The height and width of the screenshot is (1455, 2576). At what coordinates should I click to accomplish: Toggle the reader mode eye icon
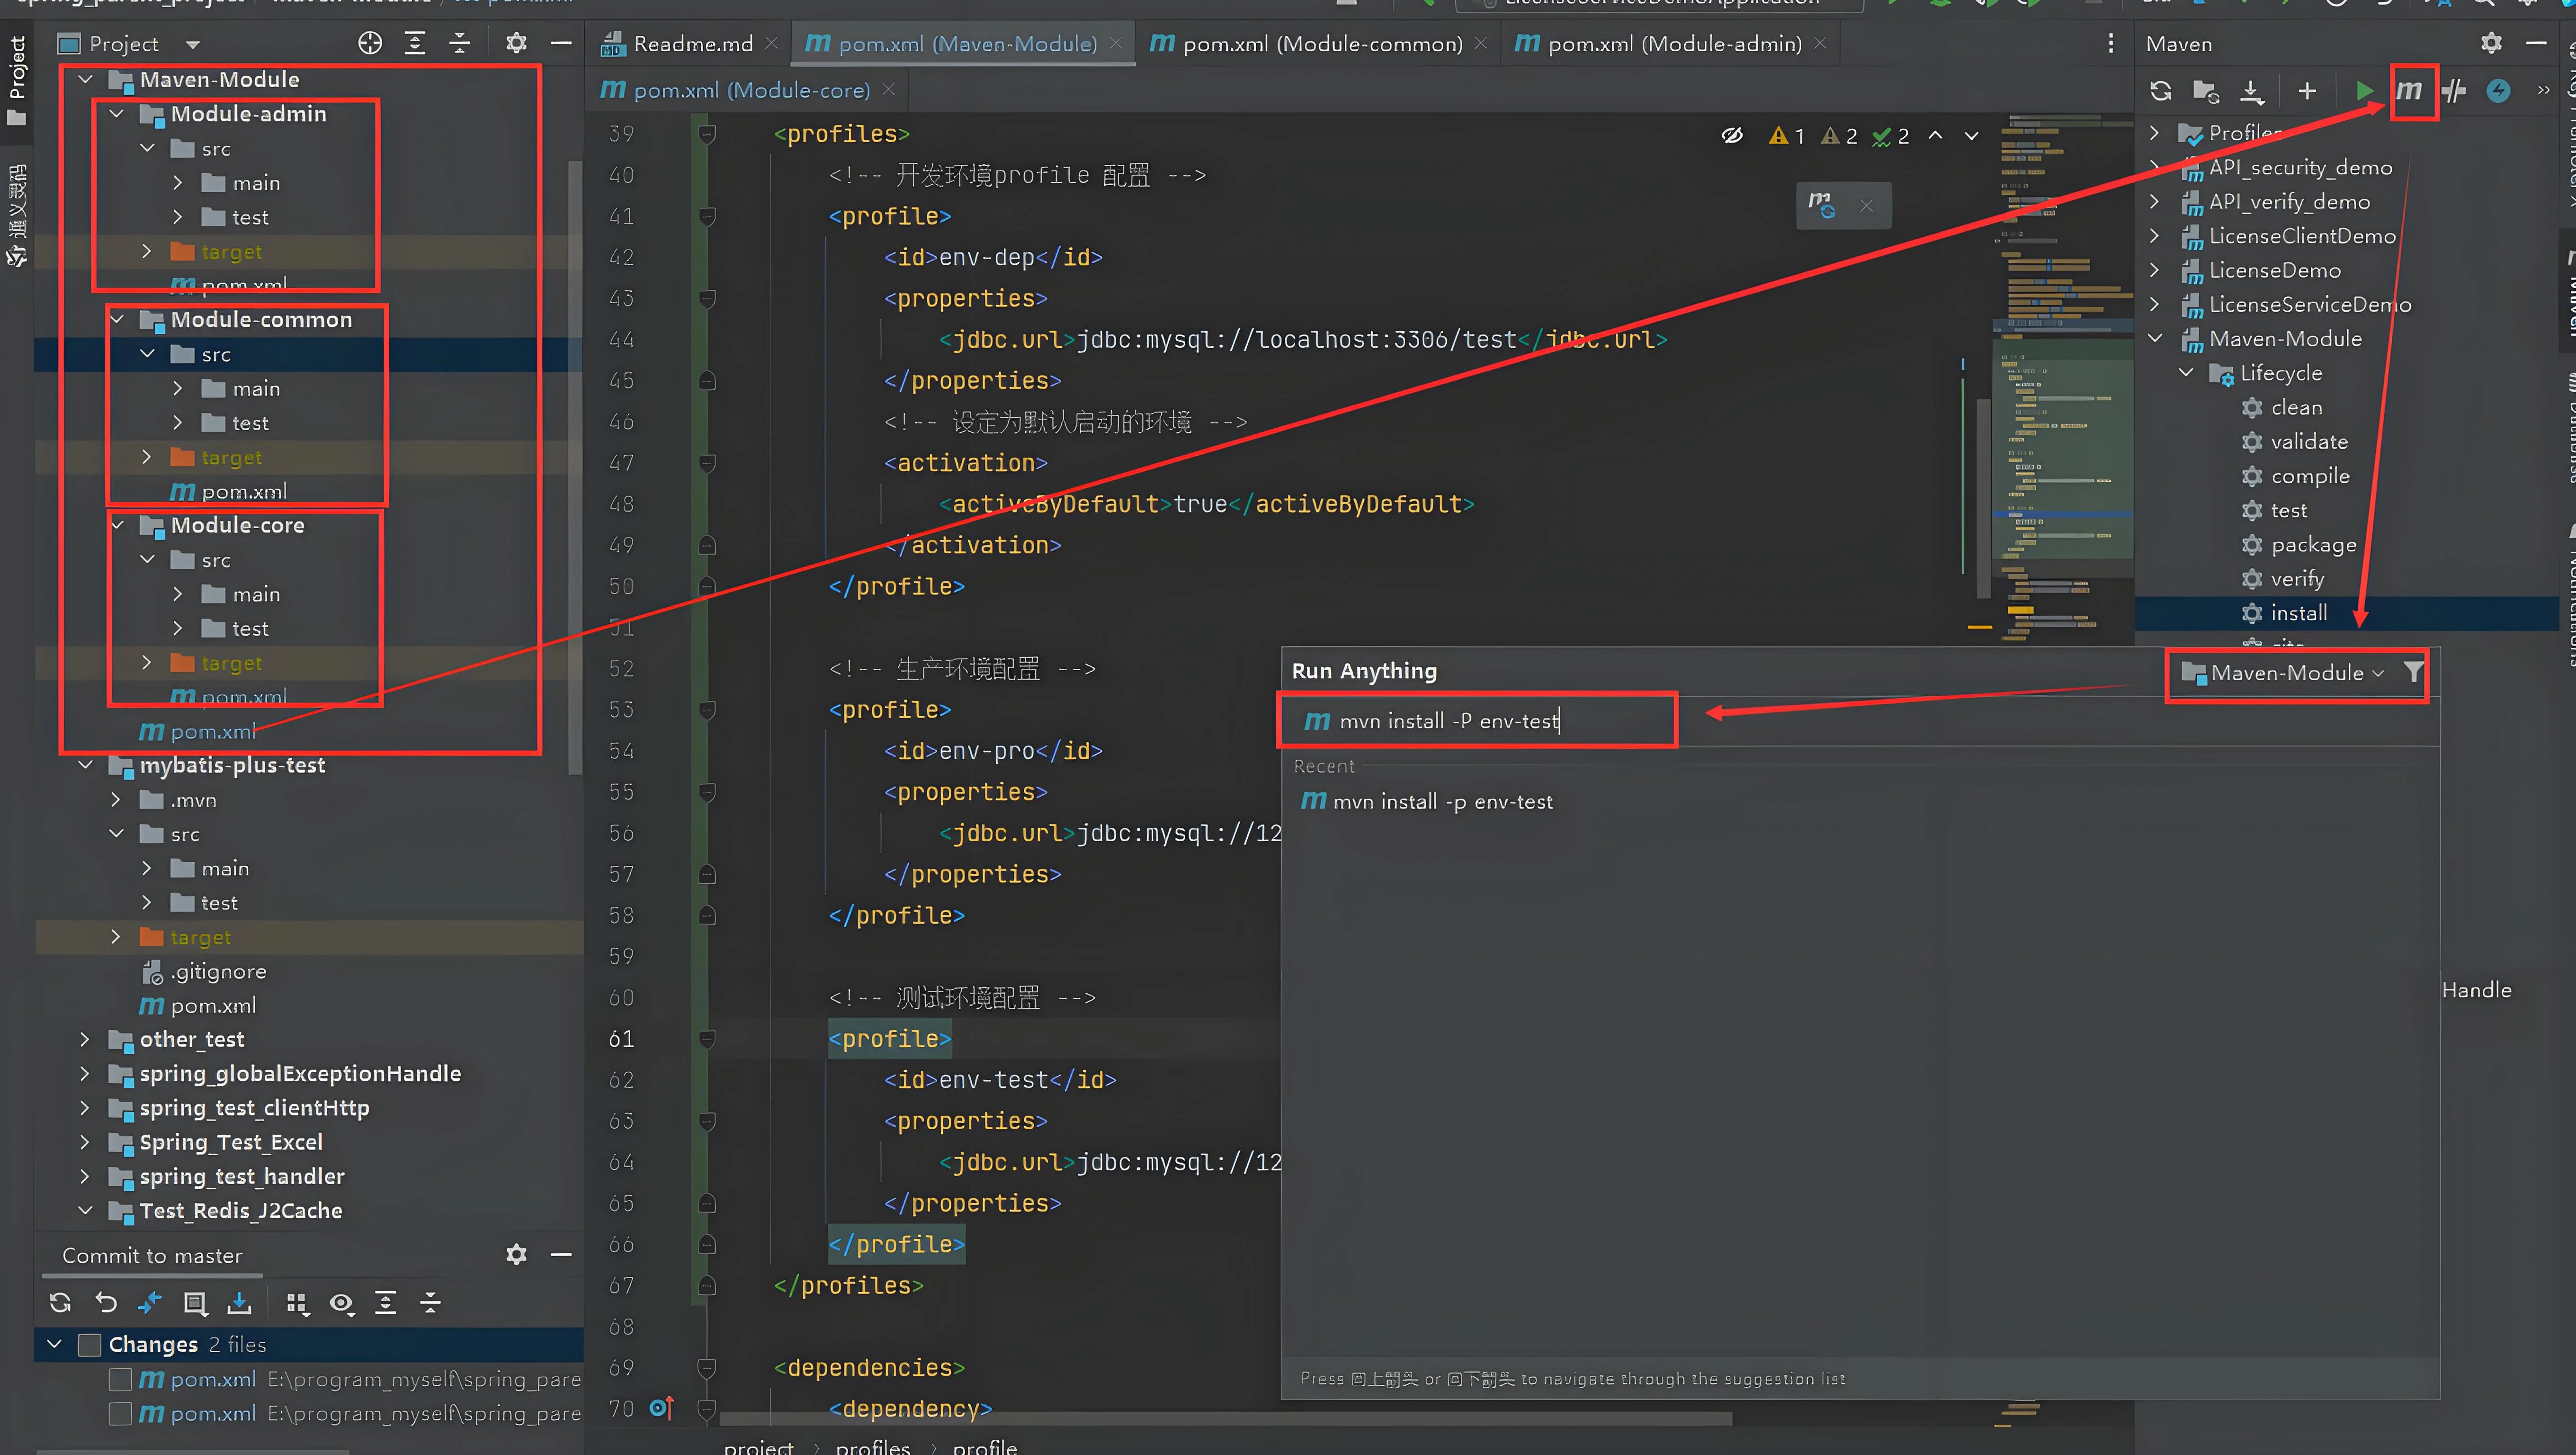tap(1732, 135)
